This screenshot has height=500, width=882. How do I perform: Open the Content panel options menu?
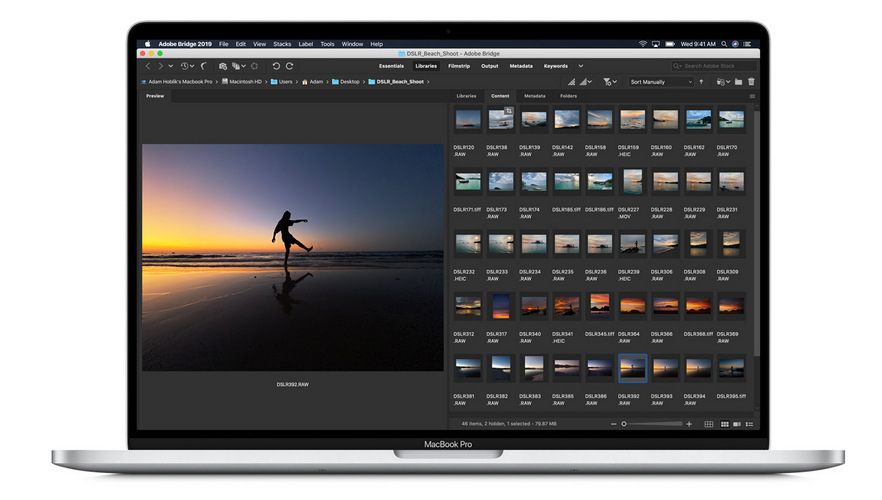click(x=752, y=96)
